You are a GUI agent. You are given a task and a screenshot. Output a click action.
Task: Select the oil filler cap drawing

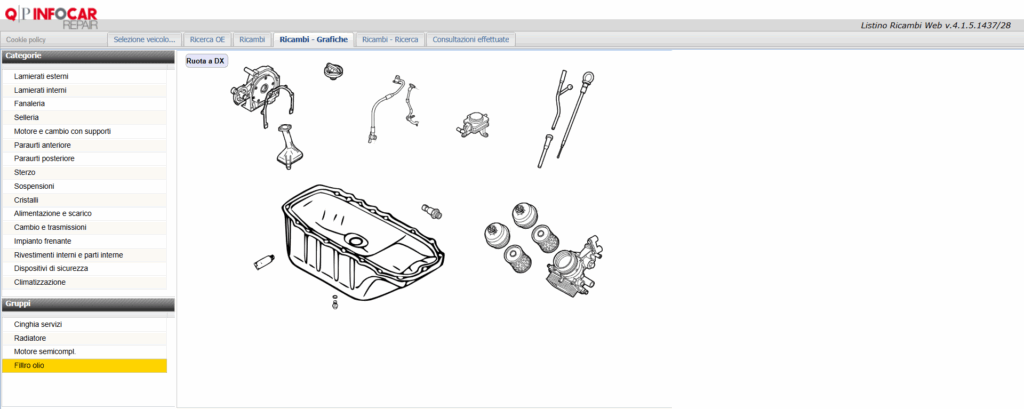point(334,71)
